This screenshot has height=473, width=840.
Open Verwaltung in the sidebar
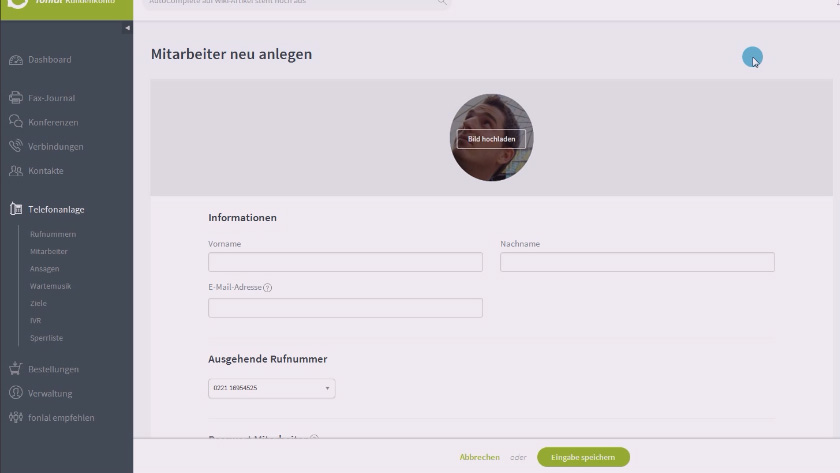(x=50, y=393)
